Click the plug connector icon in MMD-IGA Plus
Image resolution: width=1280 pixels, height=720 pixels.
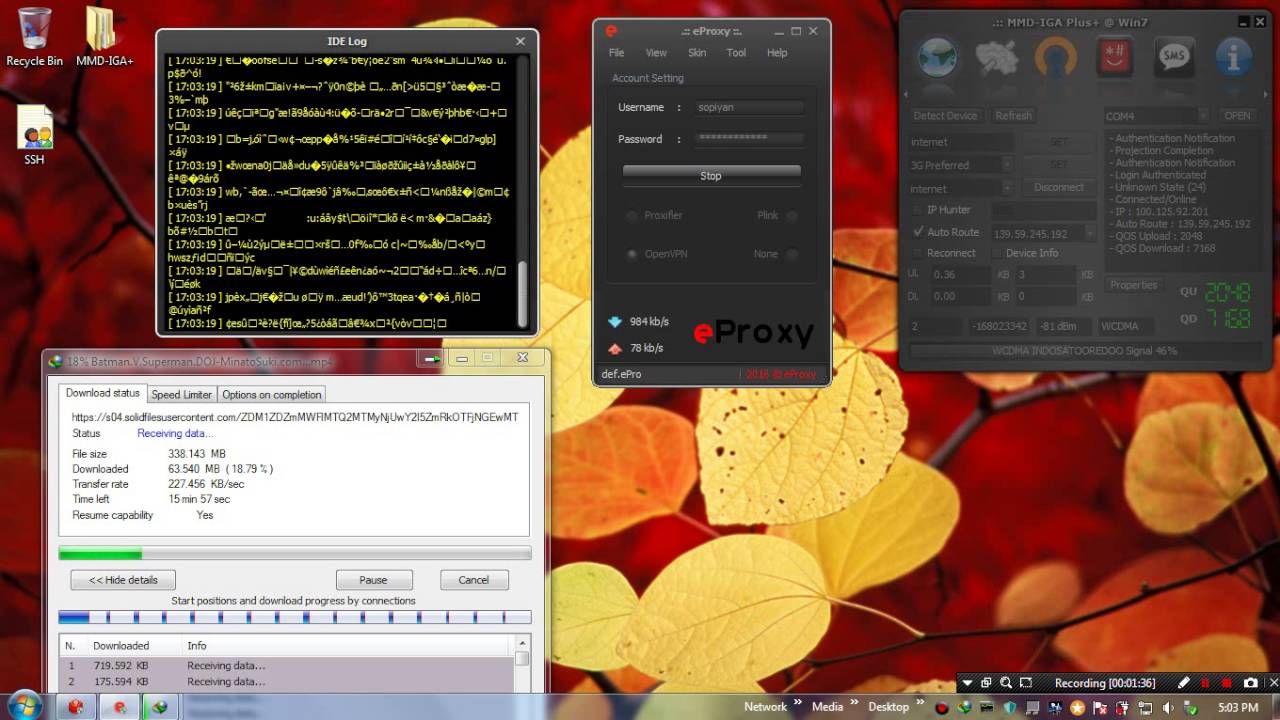996,58
